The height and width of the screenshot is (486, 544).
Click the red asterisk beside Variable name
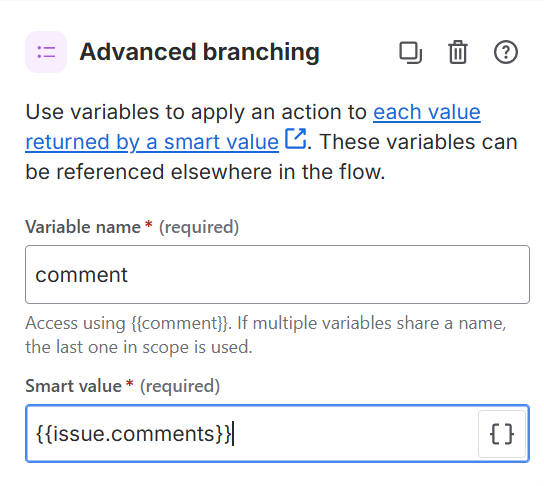tap(148, 224)
